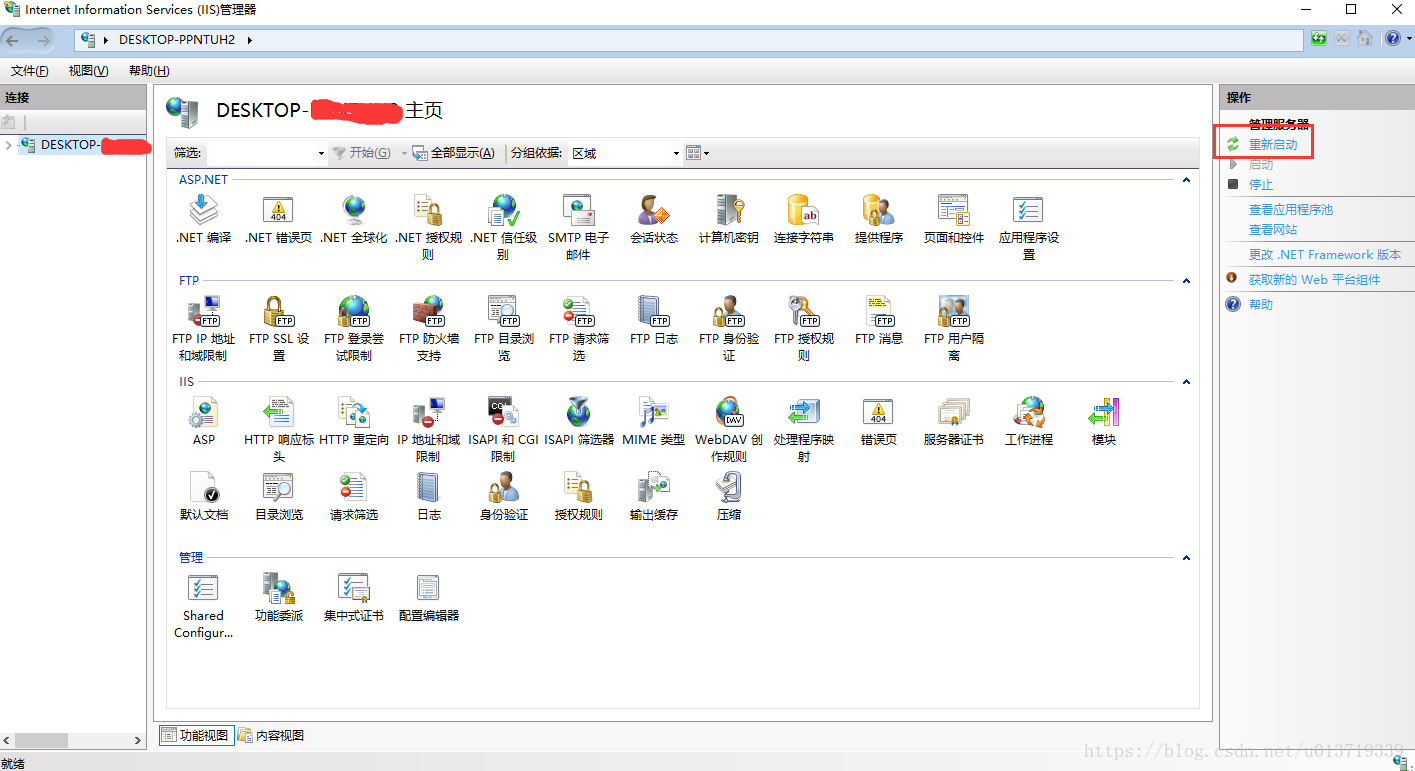Image resolution: width=1415 pixels, height=771 pixels.
Task: Collapse the FTP group section
Action: (1187, 281)
